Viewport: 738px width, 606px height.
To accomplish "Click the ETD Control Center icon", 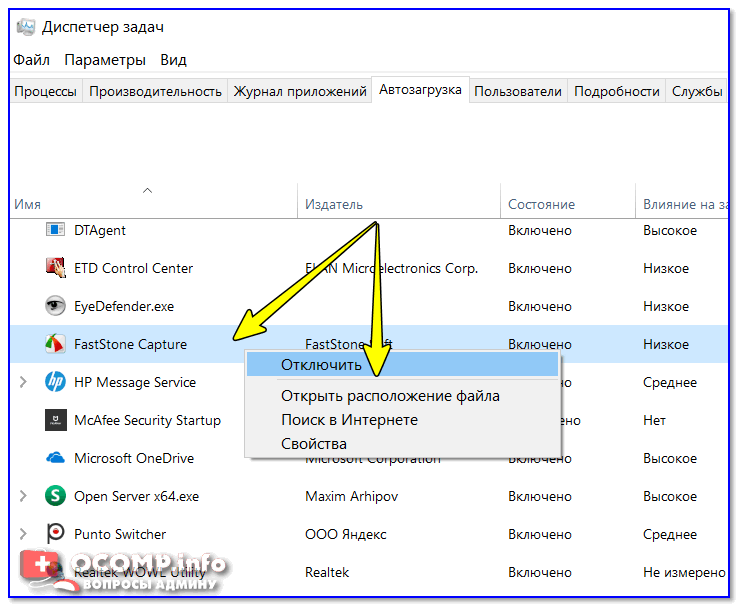I will click(x=55, y=268).
